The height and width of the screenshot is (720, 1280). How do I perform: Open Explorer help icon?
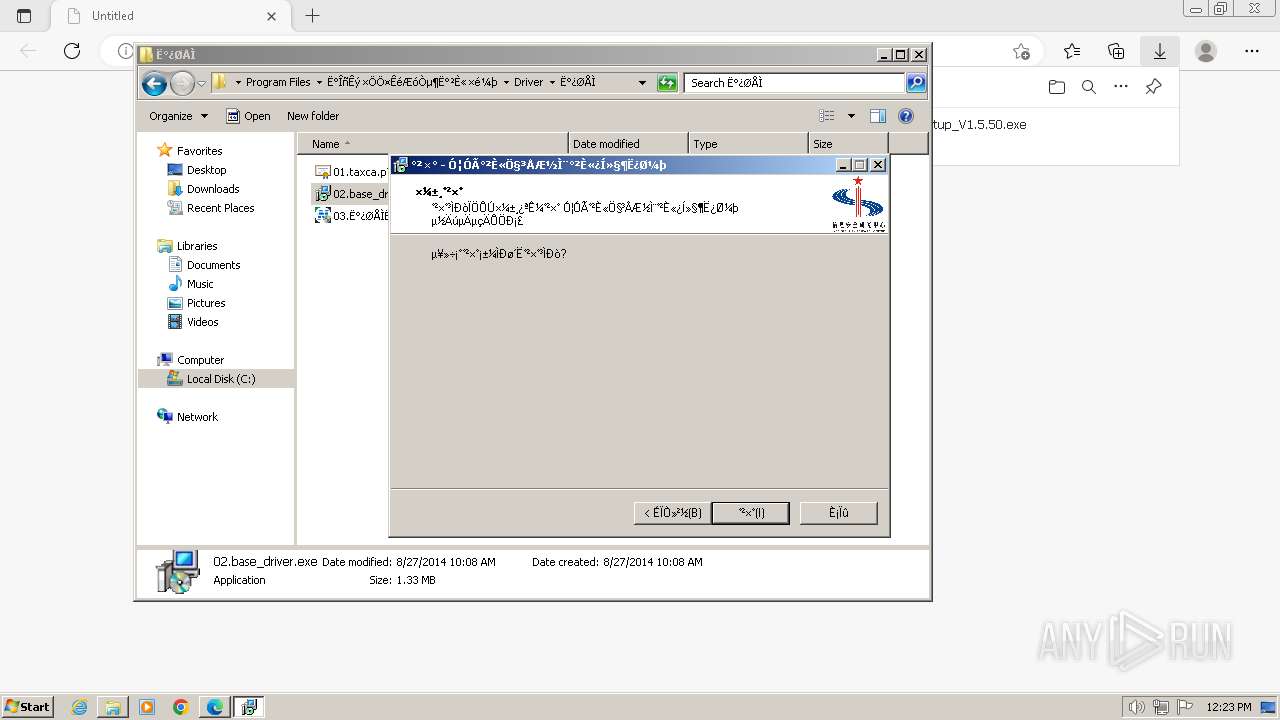tap(906, 116)
